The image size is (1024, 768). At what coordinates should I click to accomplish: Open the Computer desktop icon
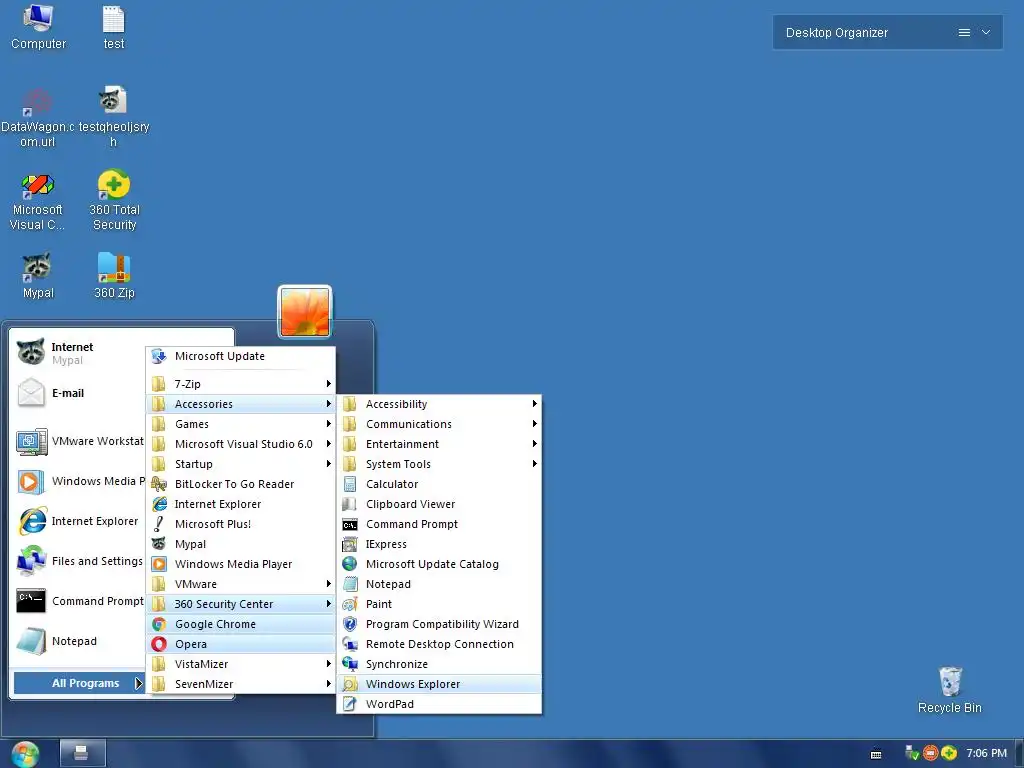(x=38, y=27)
